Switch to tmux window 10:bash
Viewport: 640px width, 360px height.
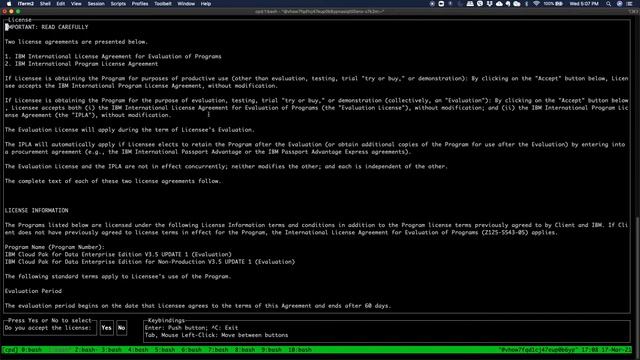tap(300, 350)
